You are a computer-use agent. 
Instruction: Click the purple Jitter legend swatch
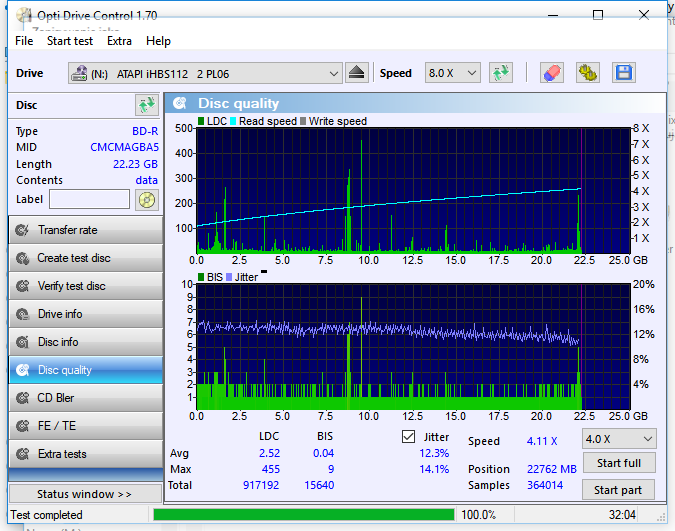click(229, 277)
